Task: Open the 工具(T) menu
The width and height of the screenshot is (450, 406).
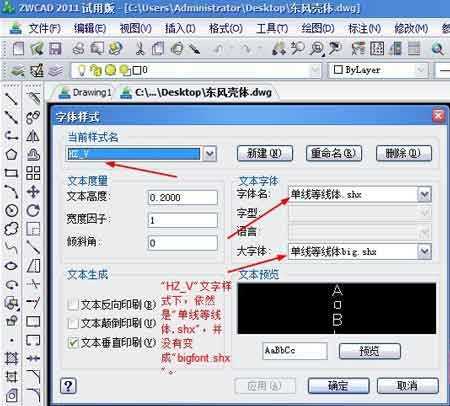Action: [x=272, y=29]
